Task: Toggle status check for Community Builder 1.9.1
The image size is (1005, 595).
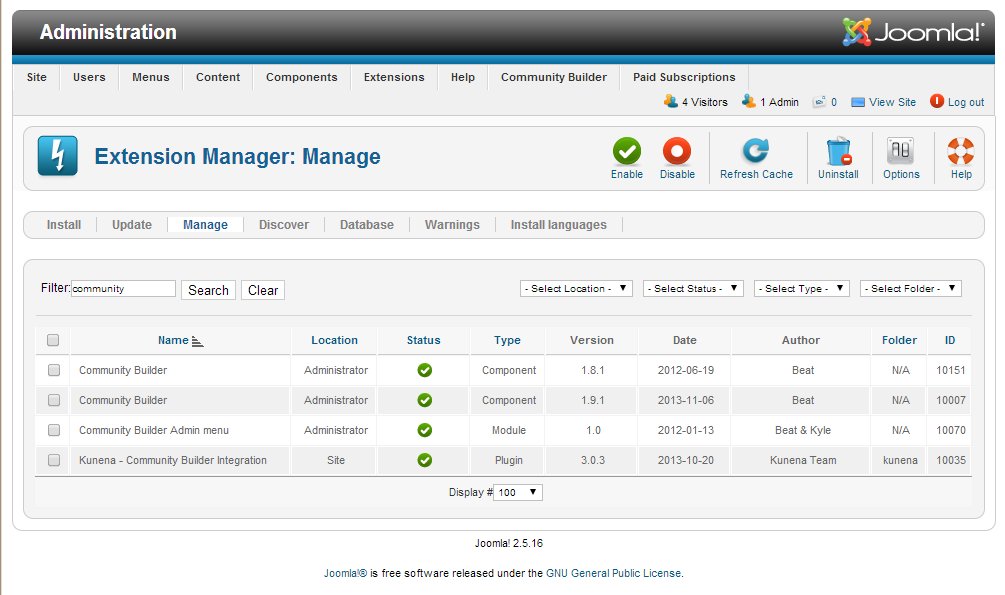Action: 424,400
